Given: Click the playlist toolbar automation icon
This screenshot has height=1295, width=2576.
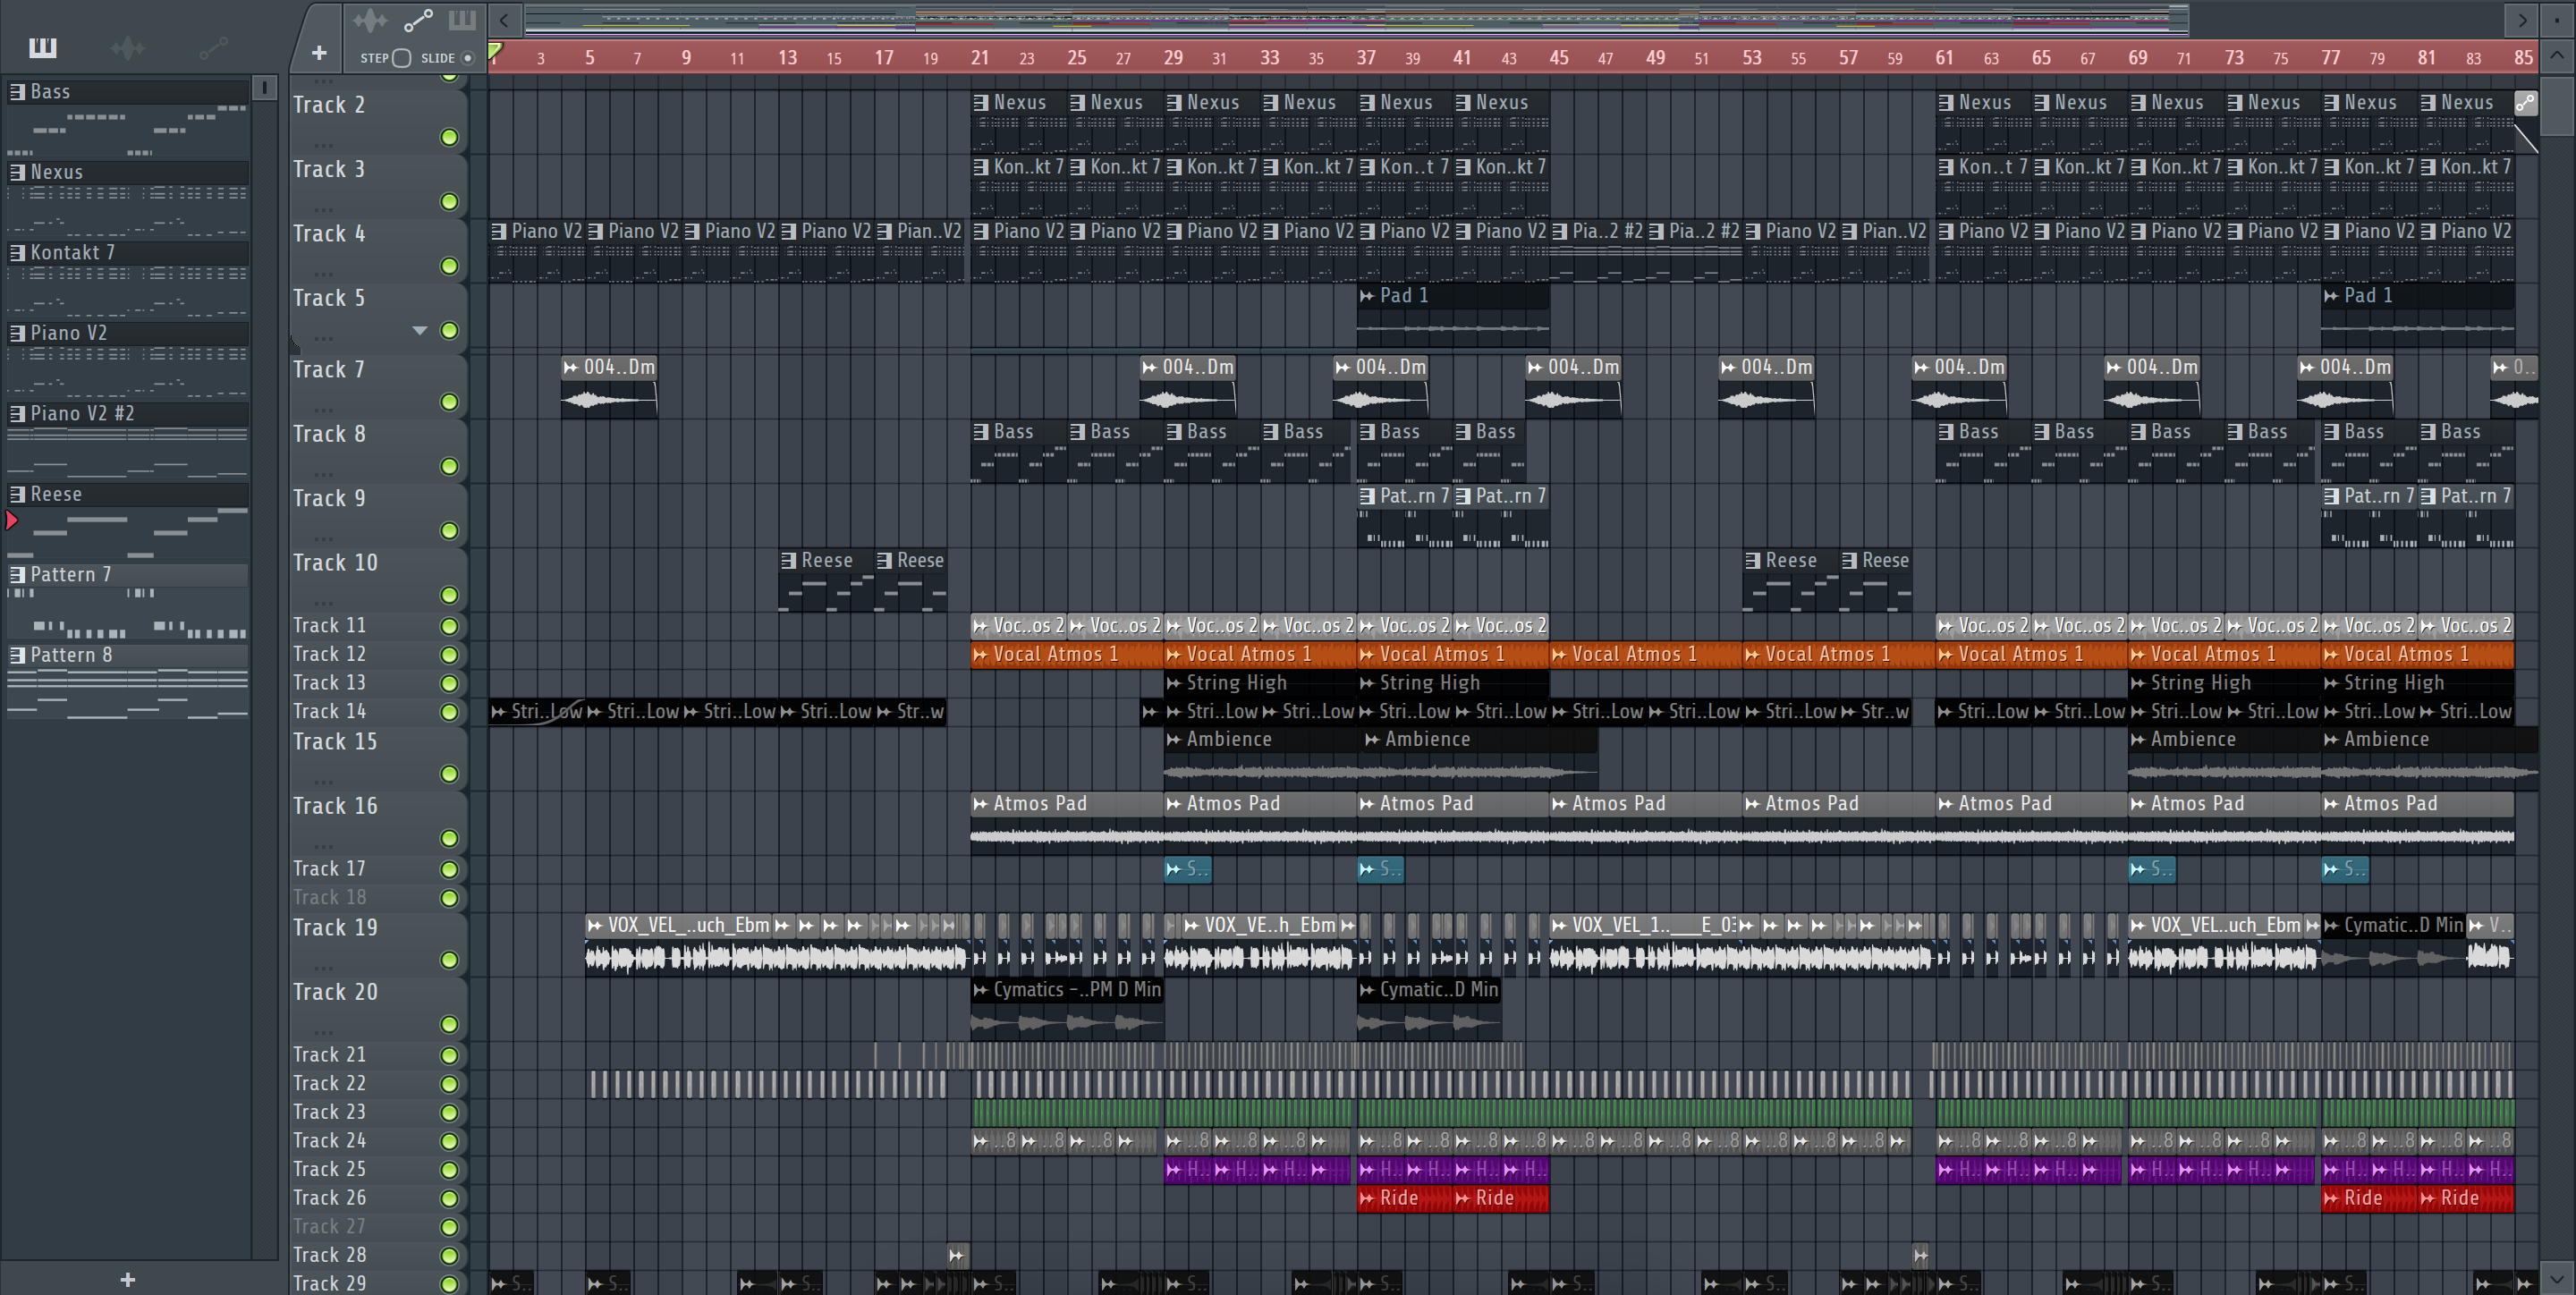Looking at the screenshot, I should click(418, 20).
